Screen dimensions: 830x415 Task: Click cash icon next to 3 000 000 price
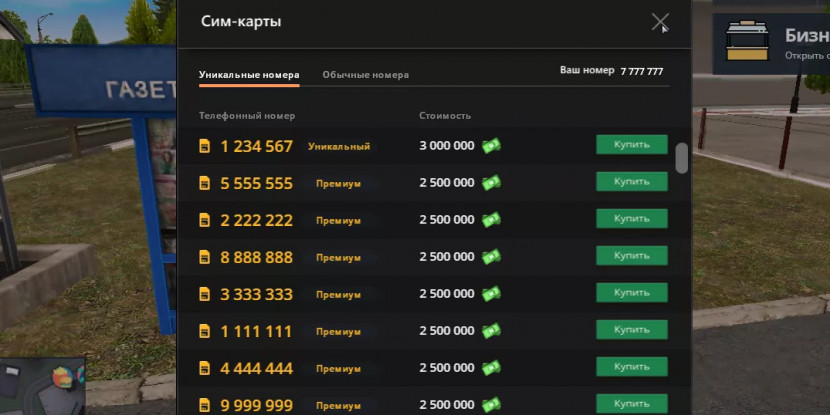pos(491,146)
